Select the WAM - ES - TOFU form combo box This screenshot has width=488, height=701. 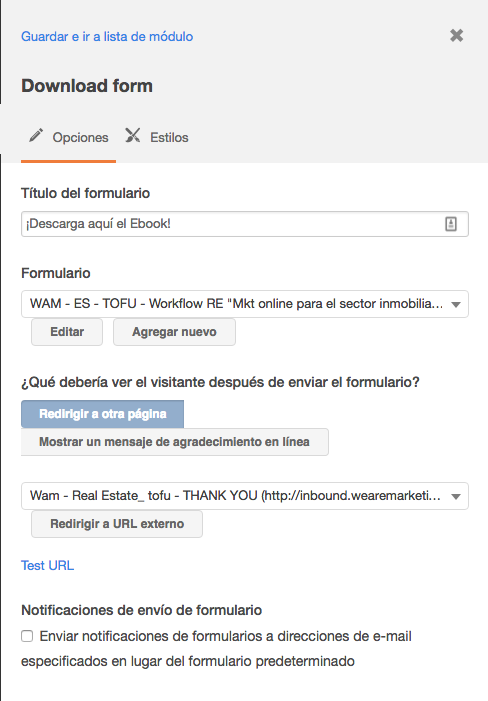245,304
